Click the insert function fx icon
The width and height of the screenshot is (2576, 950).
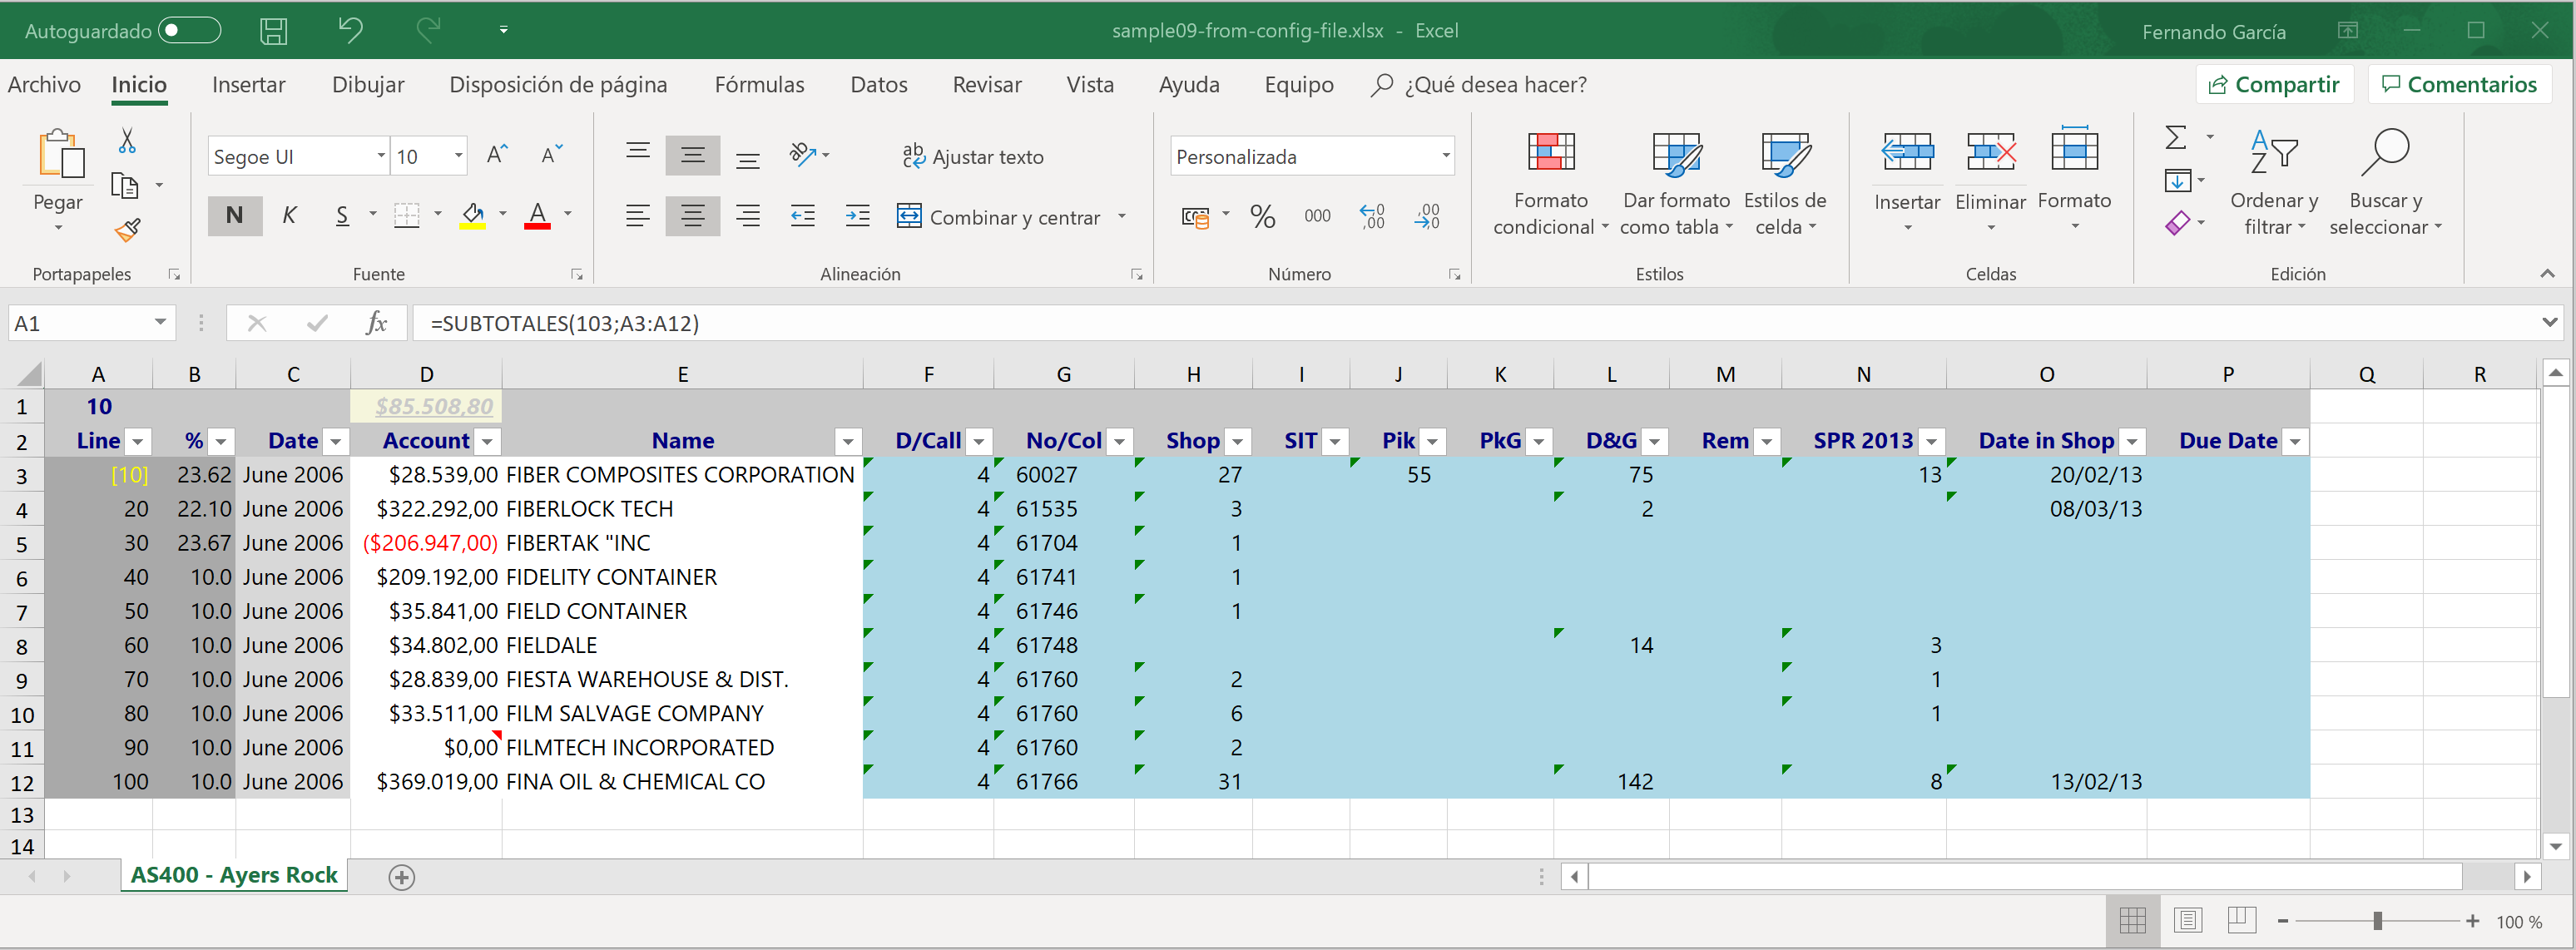(x=376, y=323)
